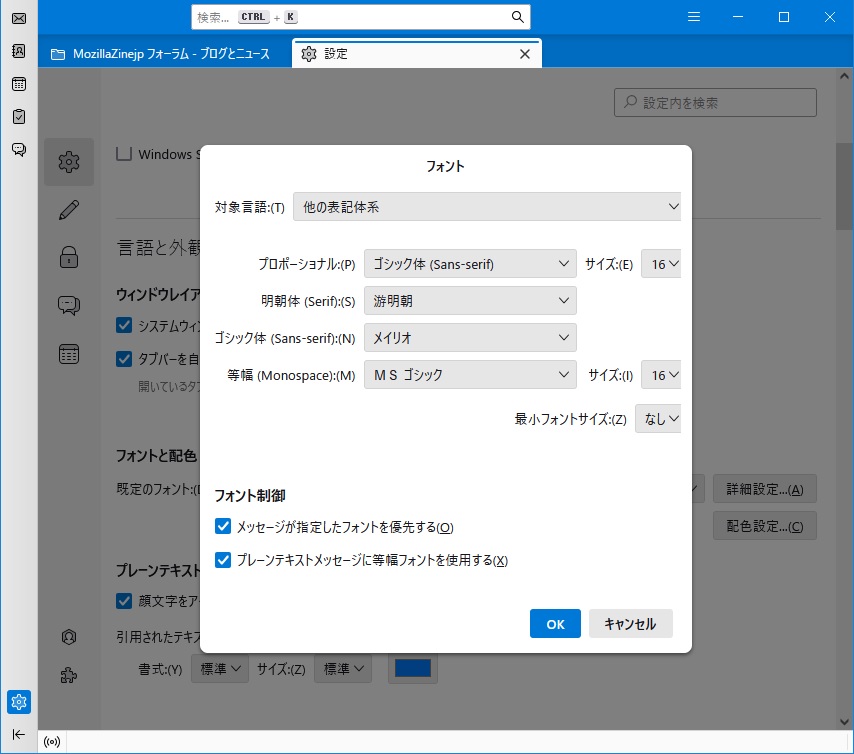Toggle メッセージが指定したフォントを優先する checkbox
The width and height of the screenshot is (854, 754).
click(223, 526)
